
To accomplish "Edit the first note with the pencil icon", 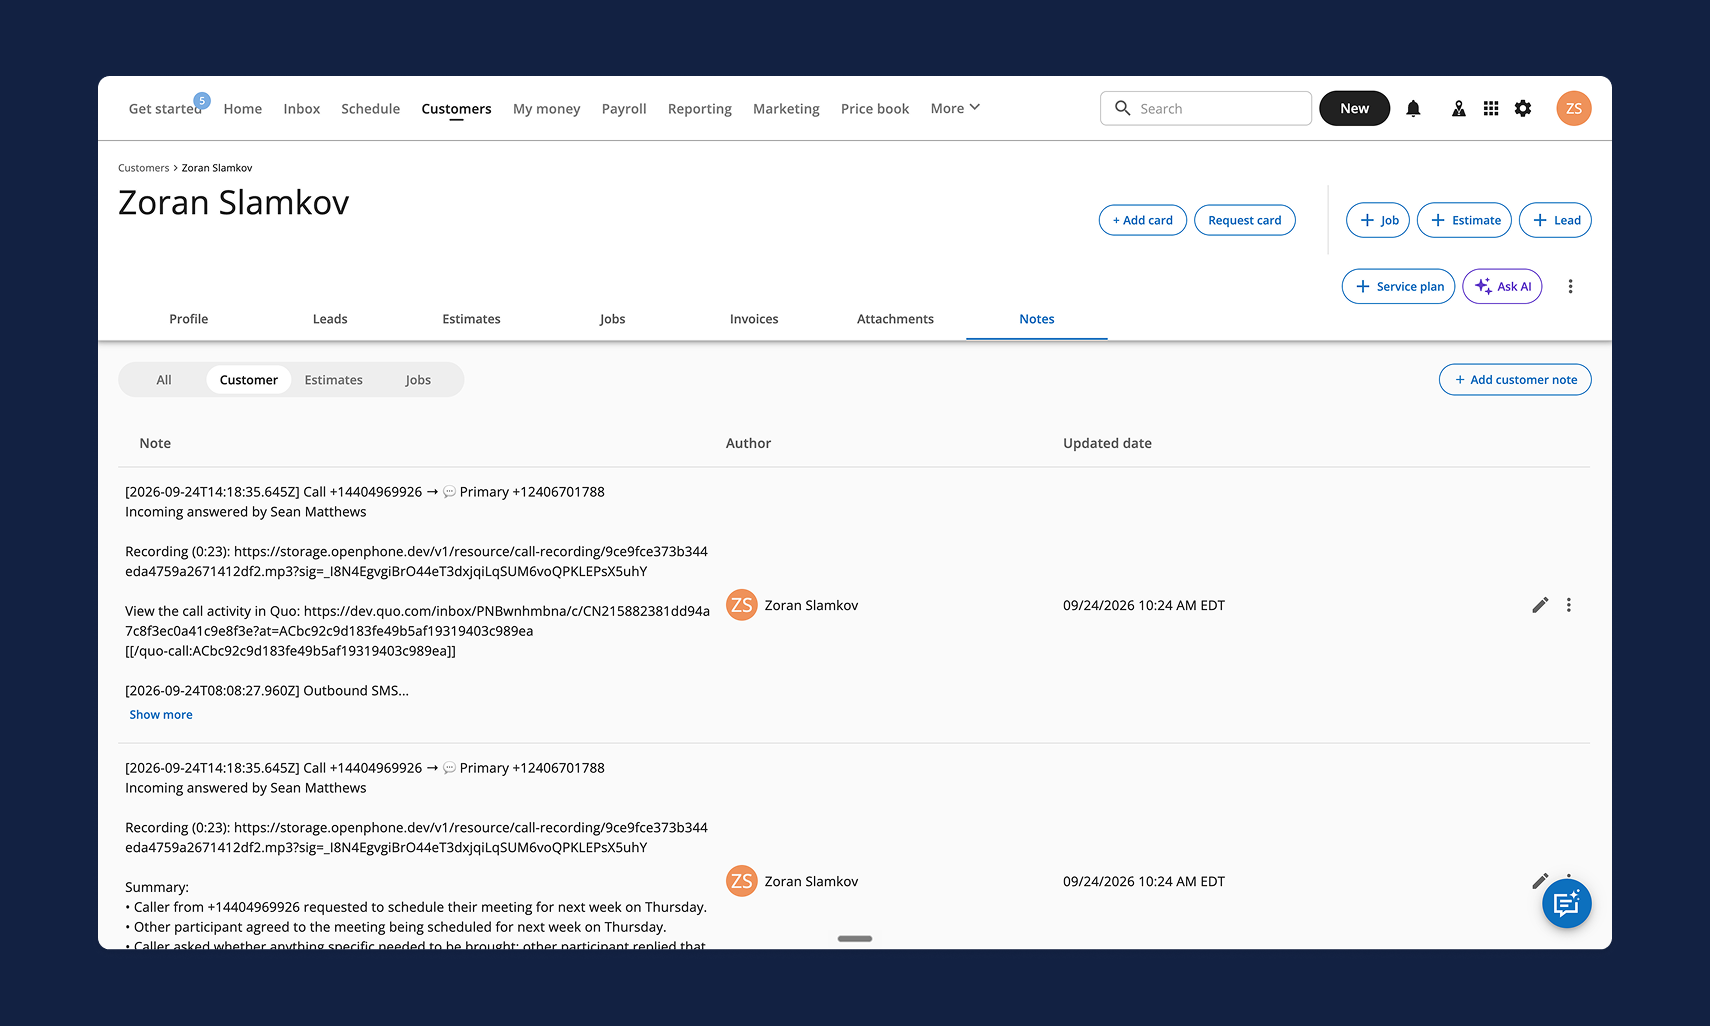I will click(1540, 605).
